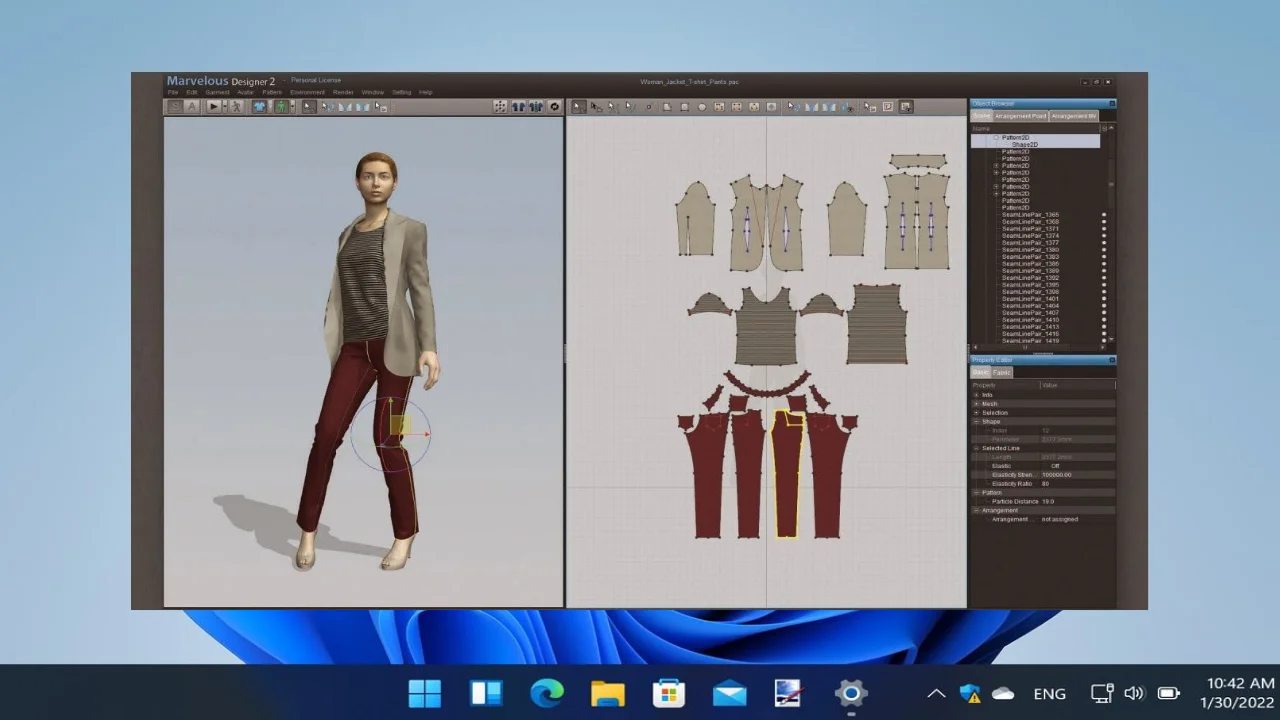Toggle the blue shirt garment display icon
The width and height of the screenshot is (1280, 720).
pos(260,106)
